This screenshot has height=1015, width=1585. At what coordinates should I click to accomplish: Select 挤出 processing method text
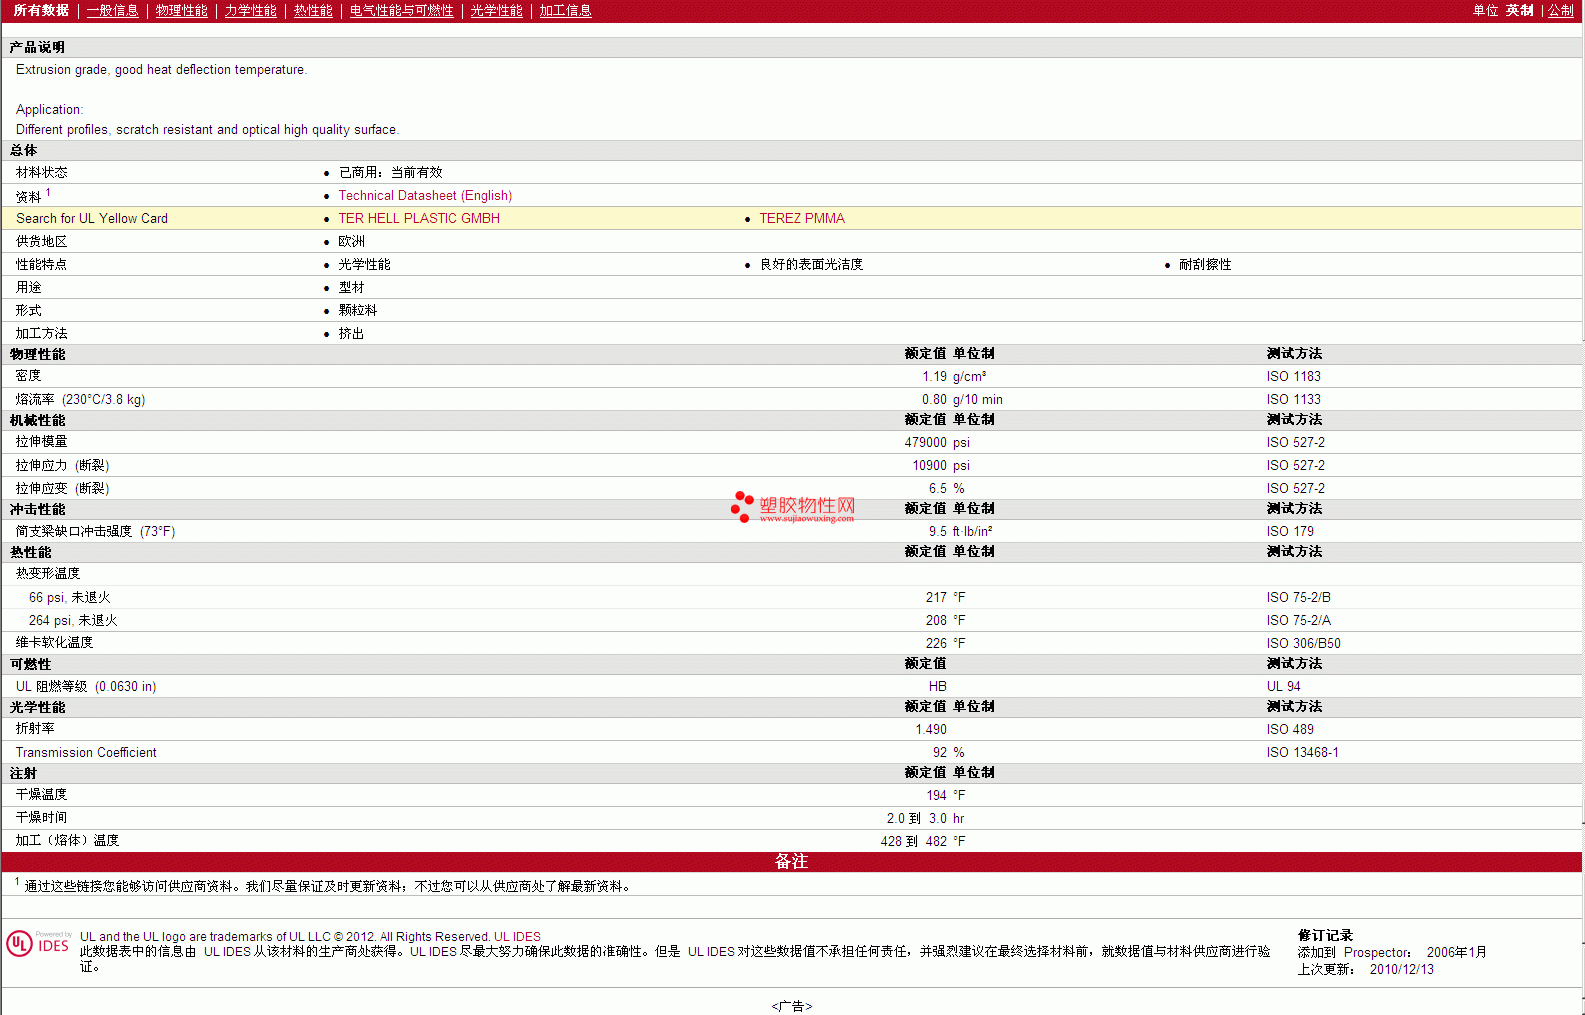351,333
